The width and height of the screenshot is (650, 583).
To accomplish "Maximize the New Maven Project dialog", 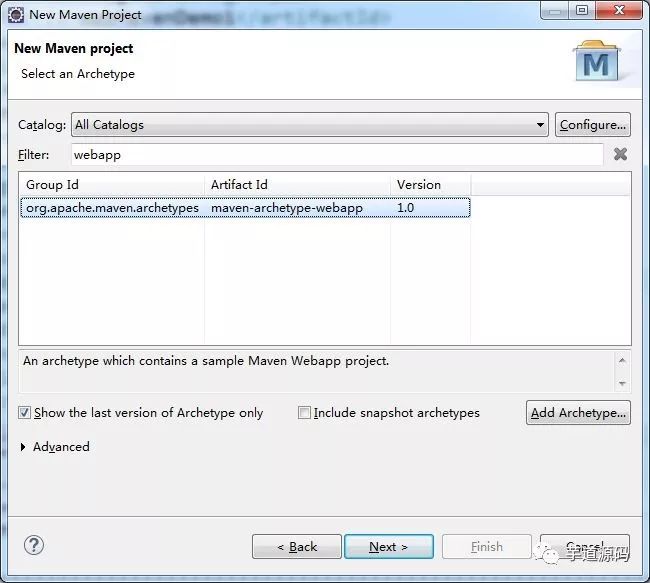I will 582,10.
